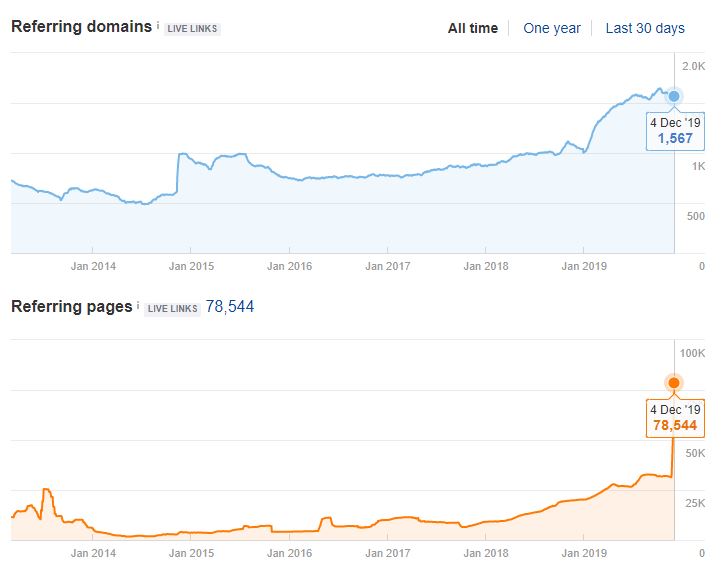This screenshot has height=569, width=722.
Task: Click LIVE LINKS badge for Referring pages
Action: tap(172, 308)
